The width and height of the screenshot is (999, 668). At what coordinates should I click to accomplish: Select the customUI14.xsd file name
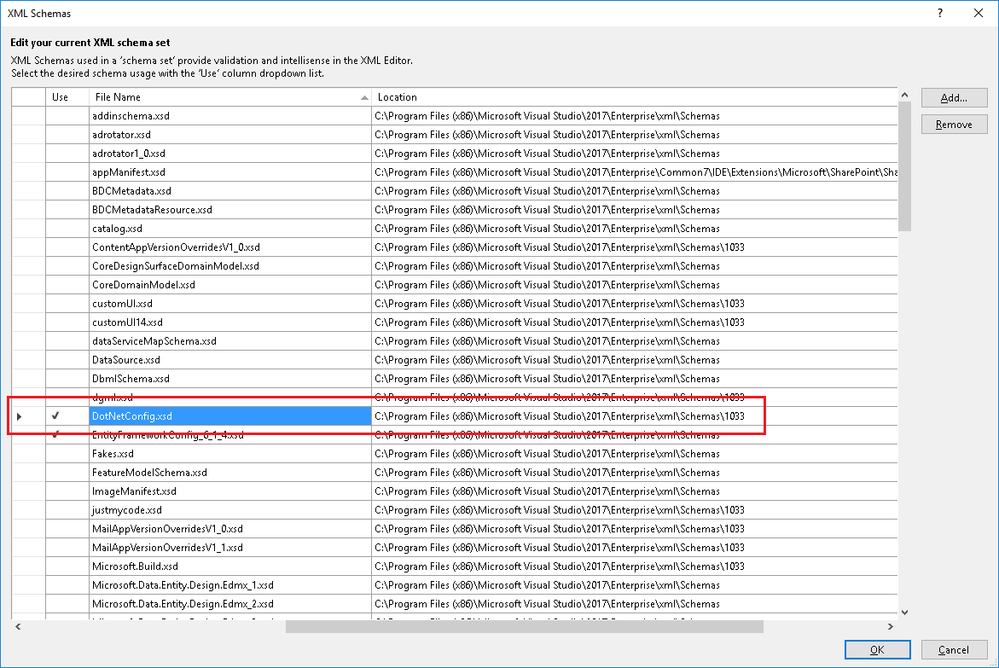[230, 323]
